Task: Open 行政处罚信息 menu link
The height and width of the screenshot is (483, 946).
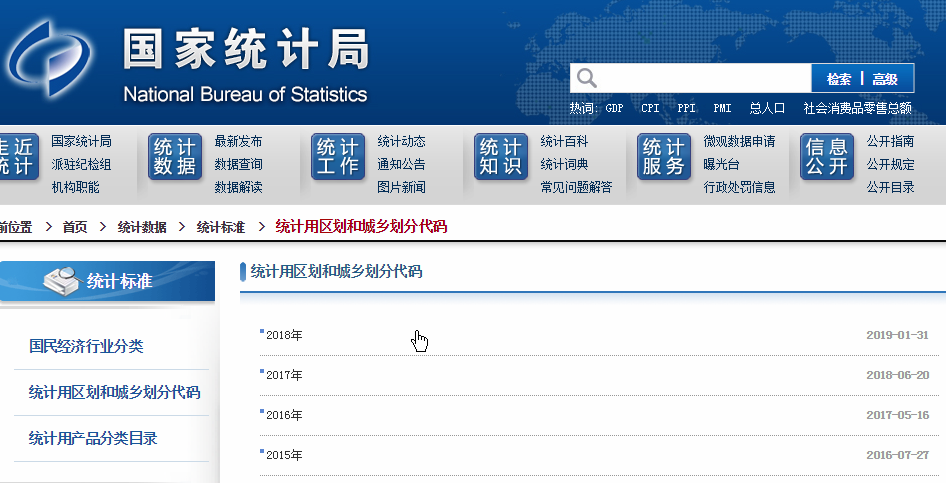Action: 740,187
